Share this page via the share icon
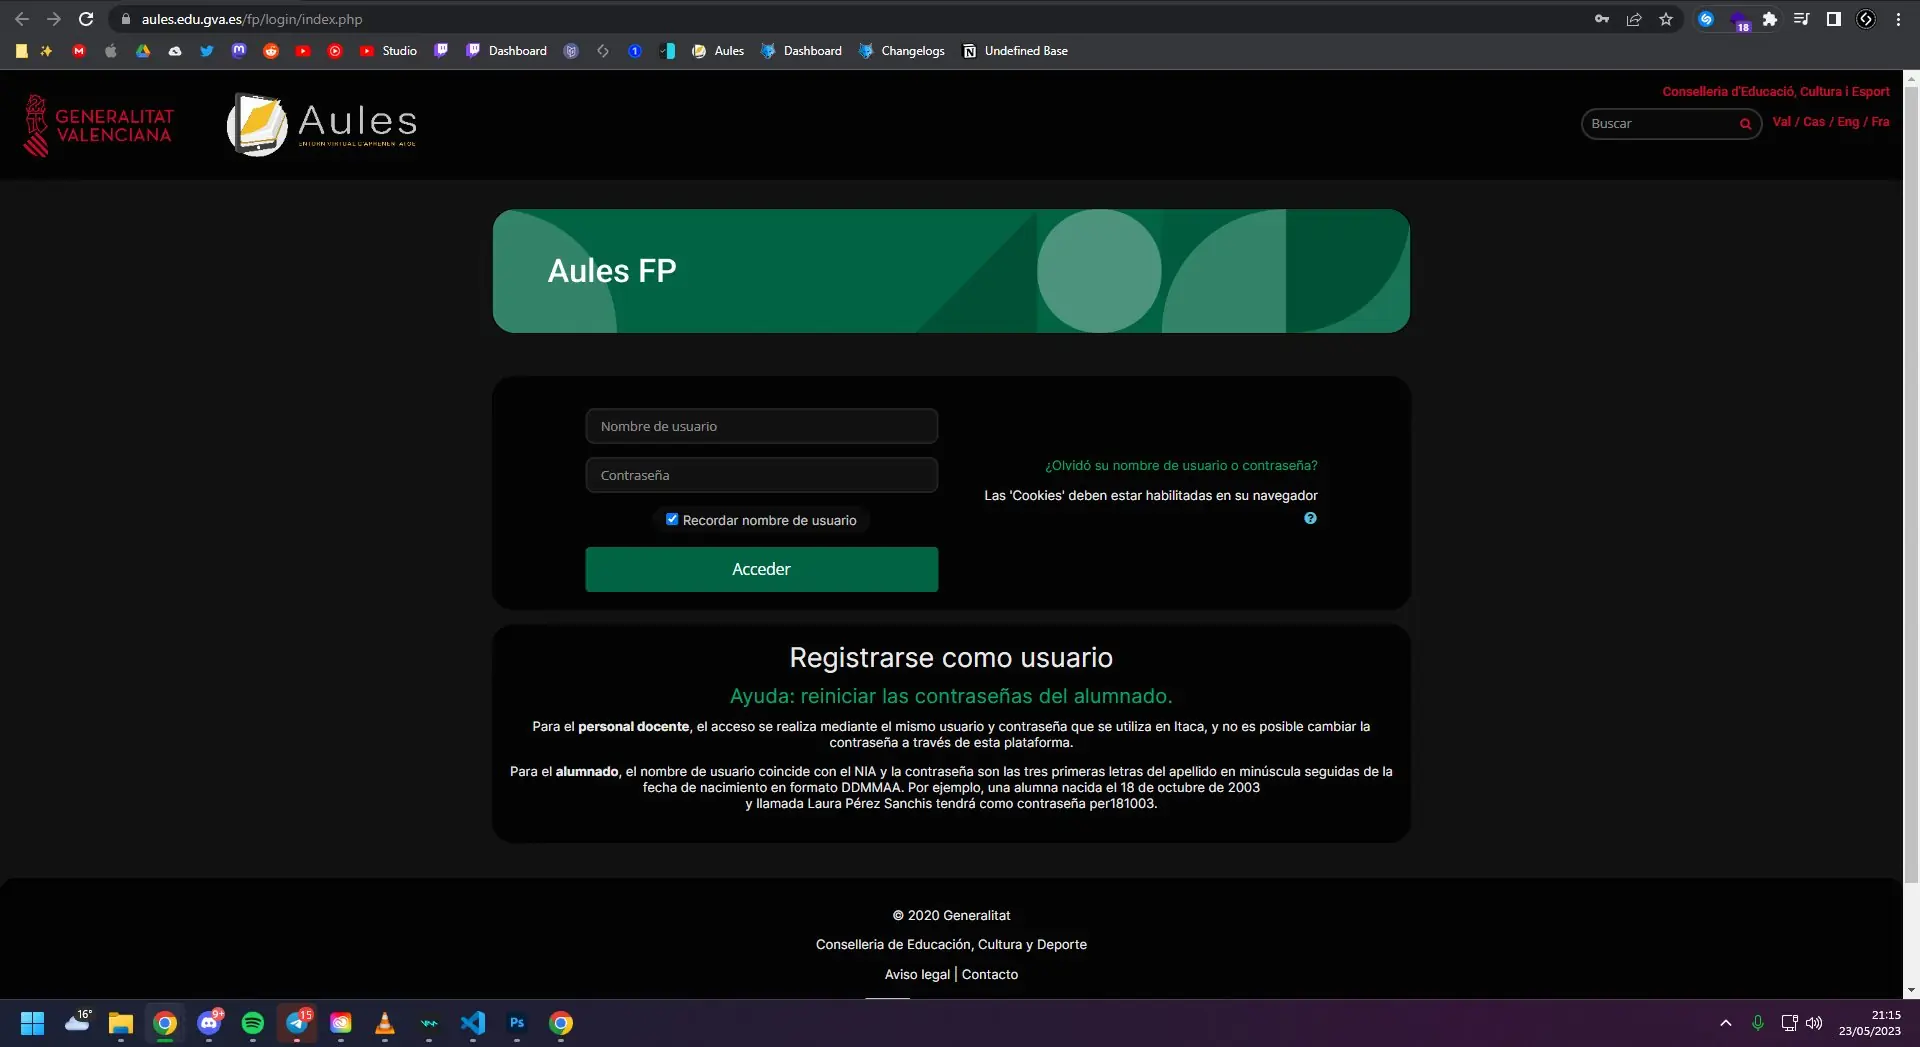Screen dimensions: 1920x1047 click(1634, 19)
